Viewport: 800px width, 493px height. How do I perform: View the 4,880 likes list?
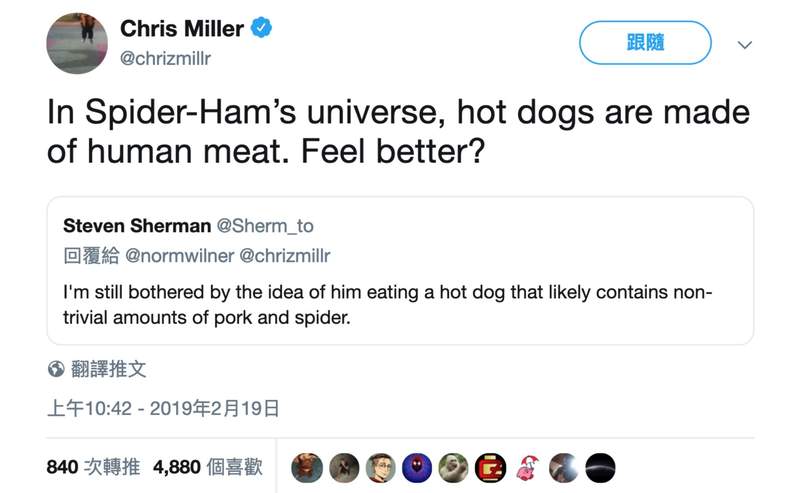tap(207, 467)
